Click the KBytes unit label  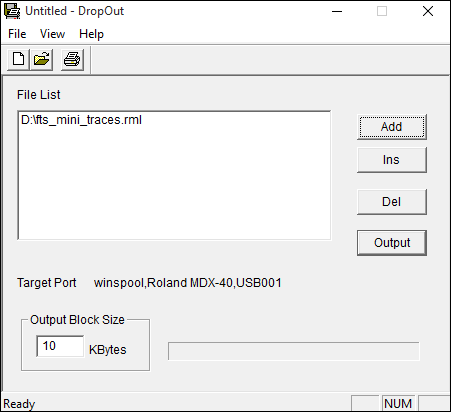pyautogui.click(x=108, y=350)
